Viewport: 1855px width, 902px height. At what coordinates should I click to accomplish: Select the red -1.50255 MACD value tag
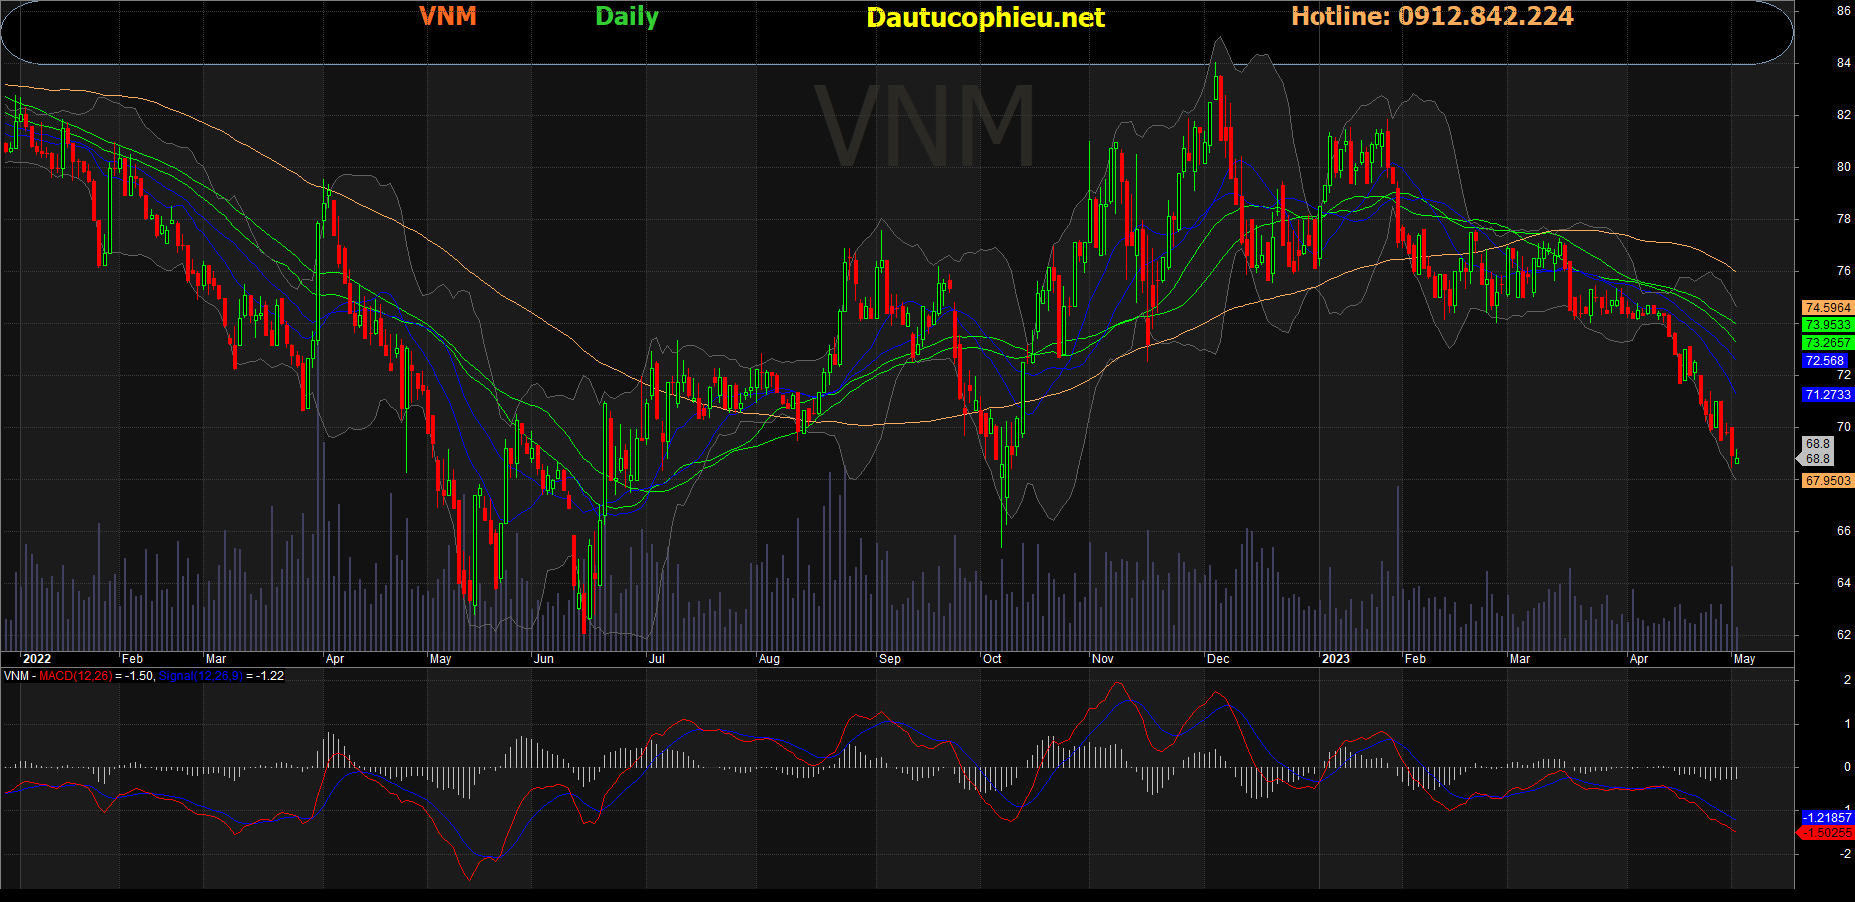[x=1827, y=833]
